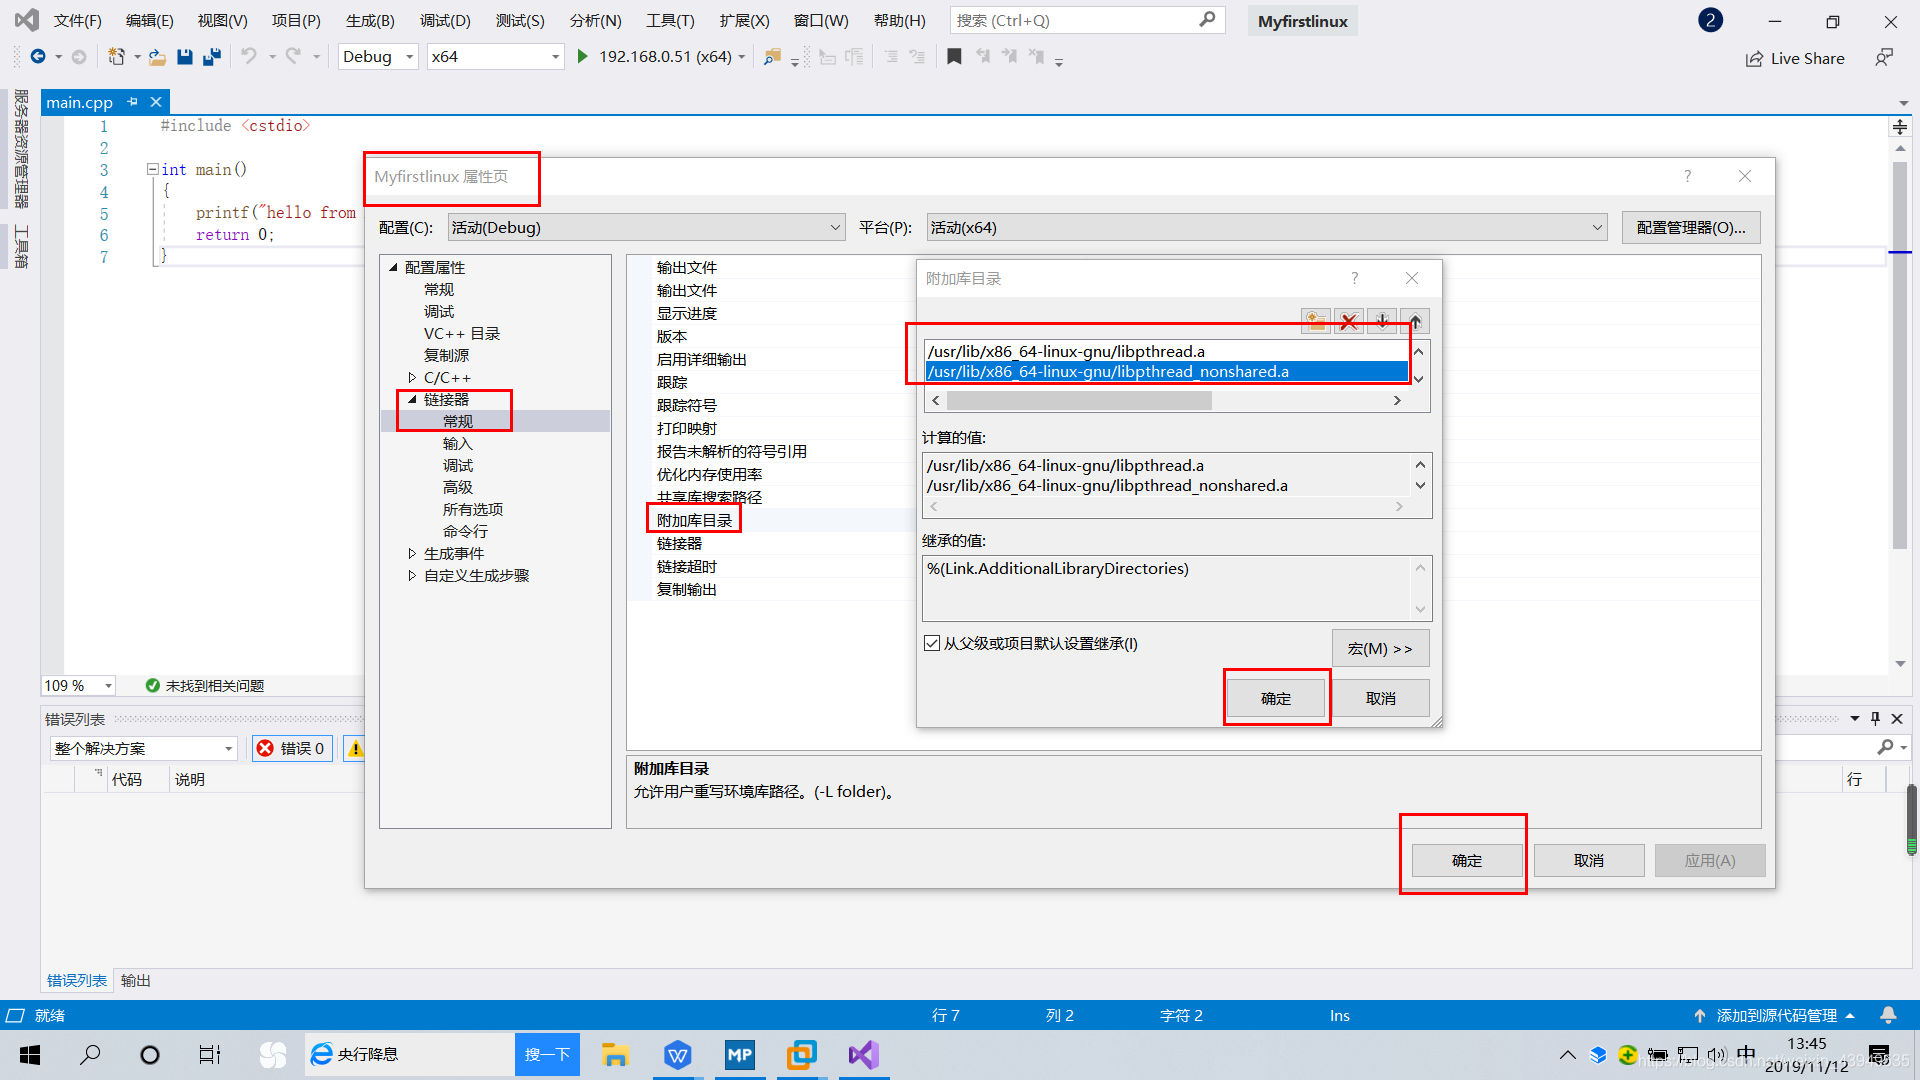Image resolution: width=1920 pixels, height=1080 pixels.
Task: Switch to the 错误列表 bottom tab
Action: click(77, 980)
